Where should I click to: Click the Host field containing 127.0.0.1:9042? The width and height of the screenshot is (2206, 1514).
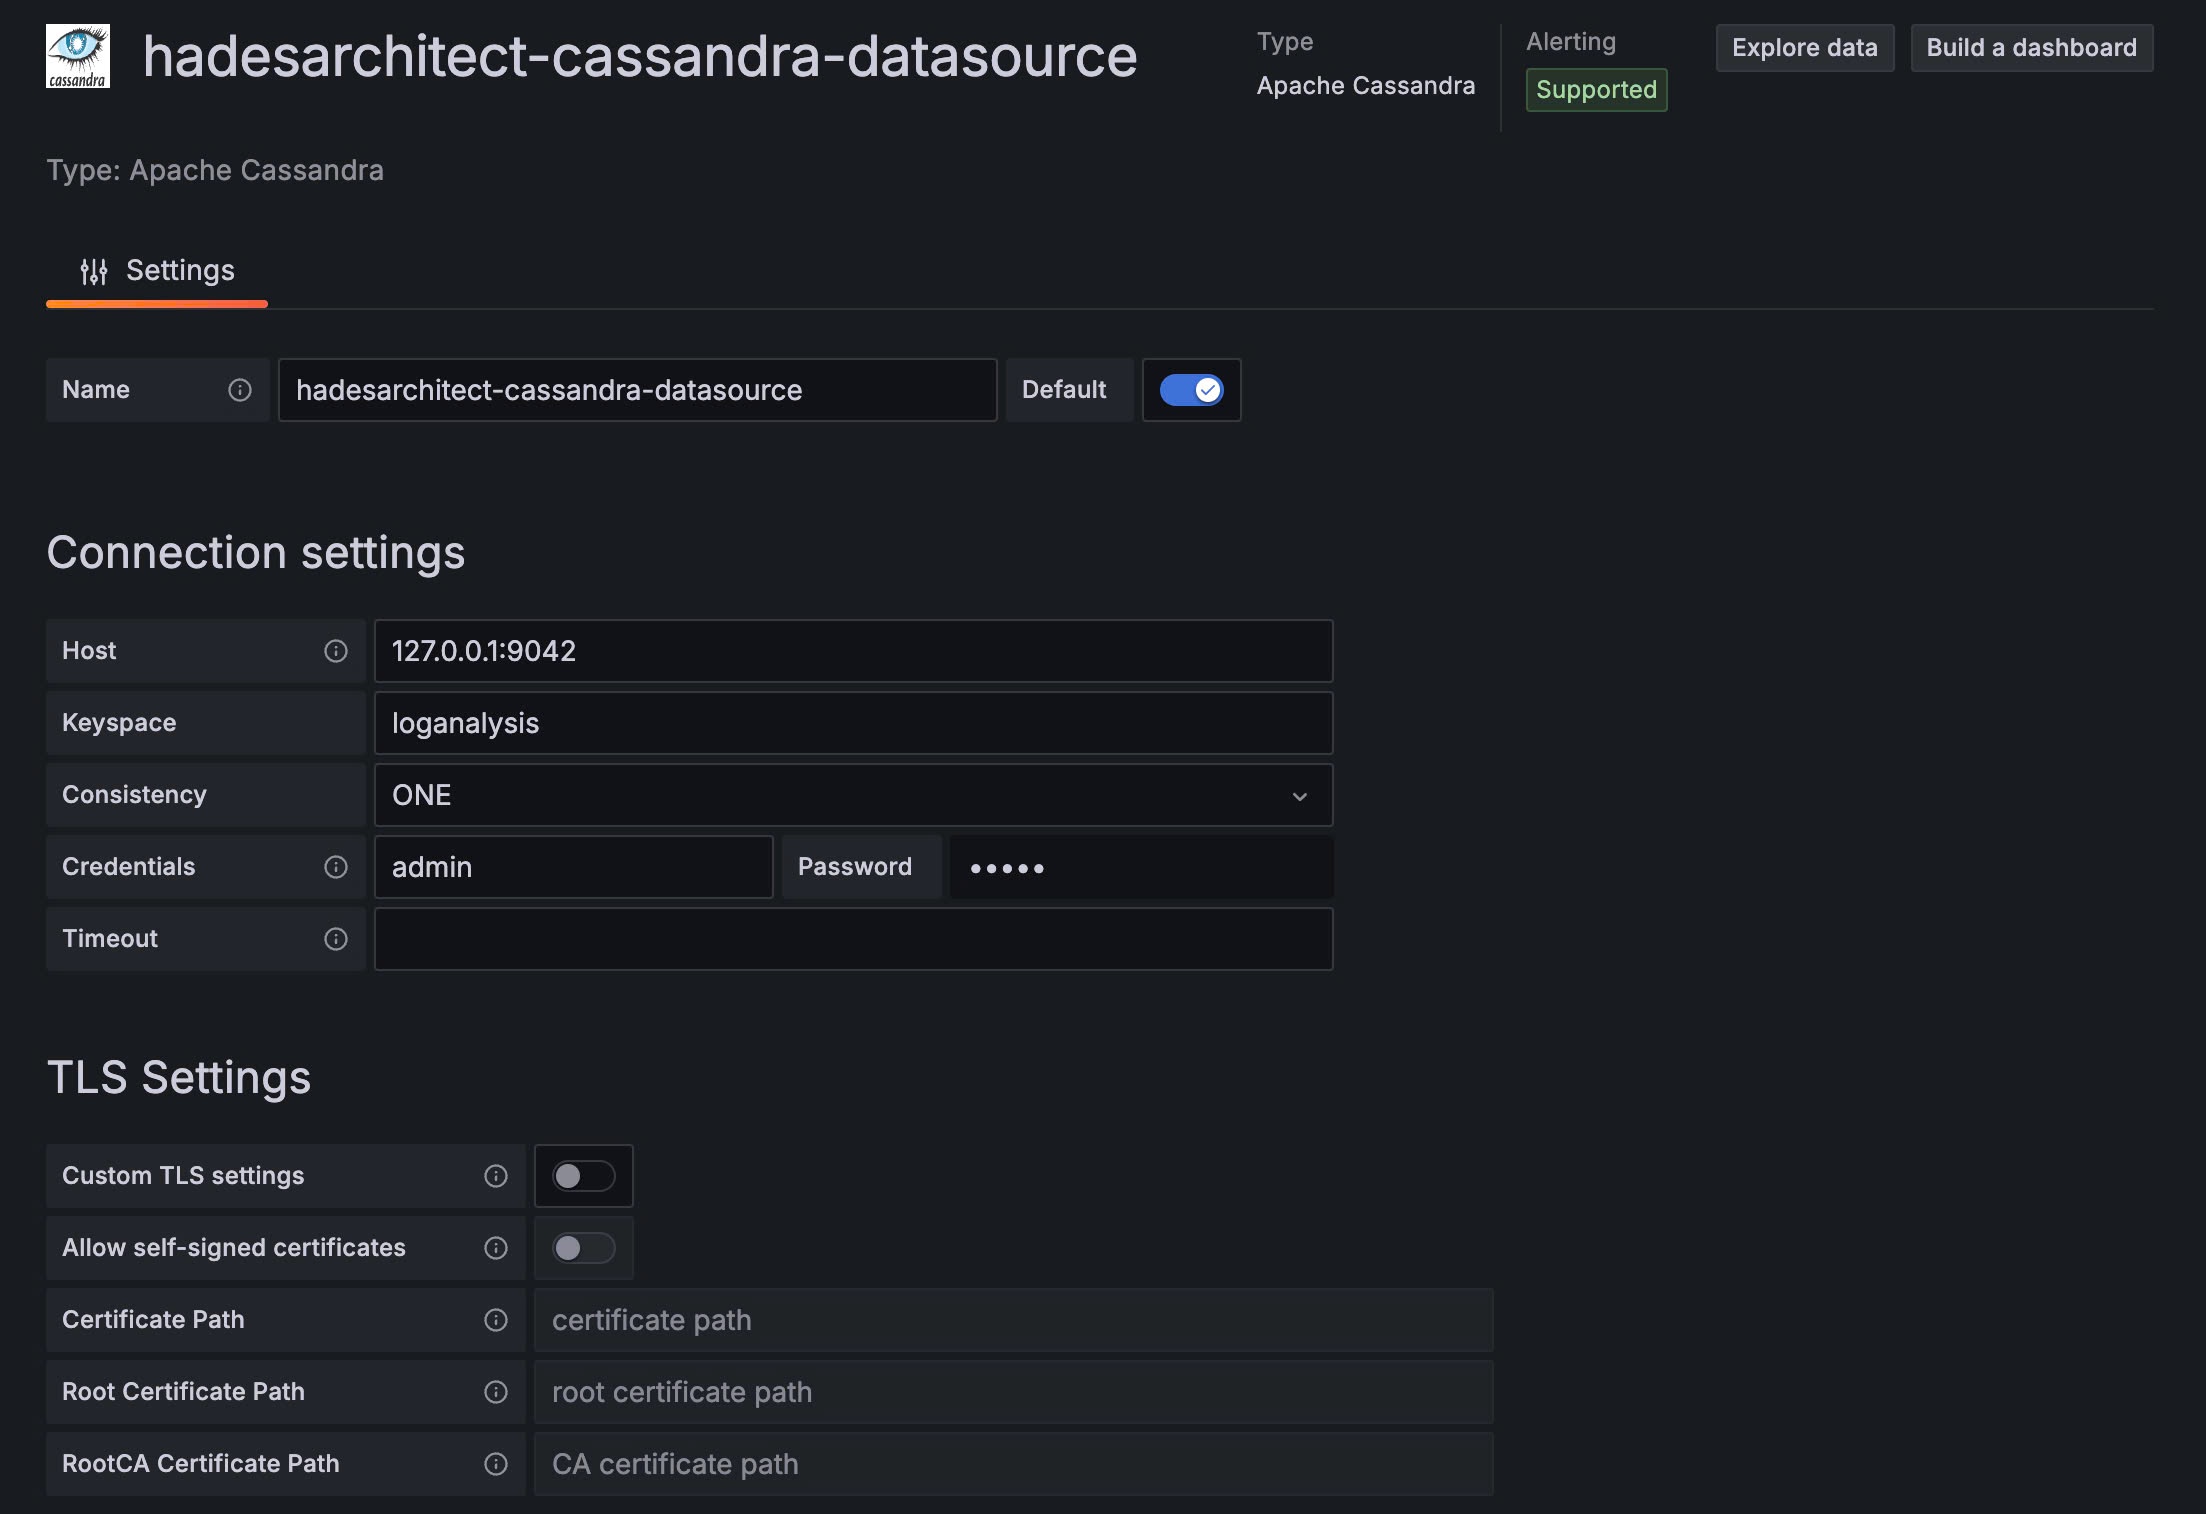click(852, 651)
